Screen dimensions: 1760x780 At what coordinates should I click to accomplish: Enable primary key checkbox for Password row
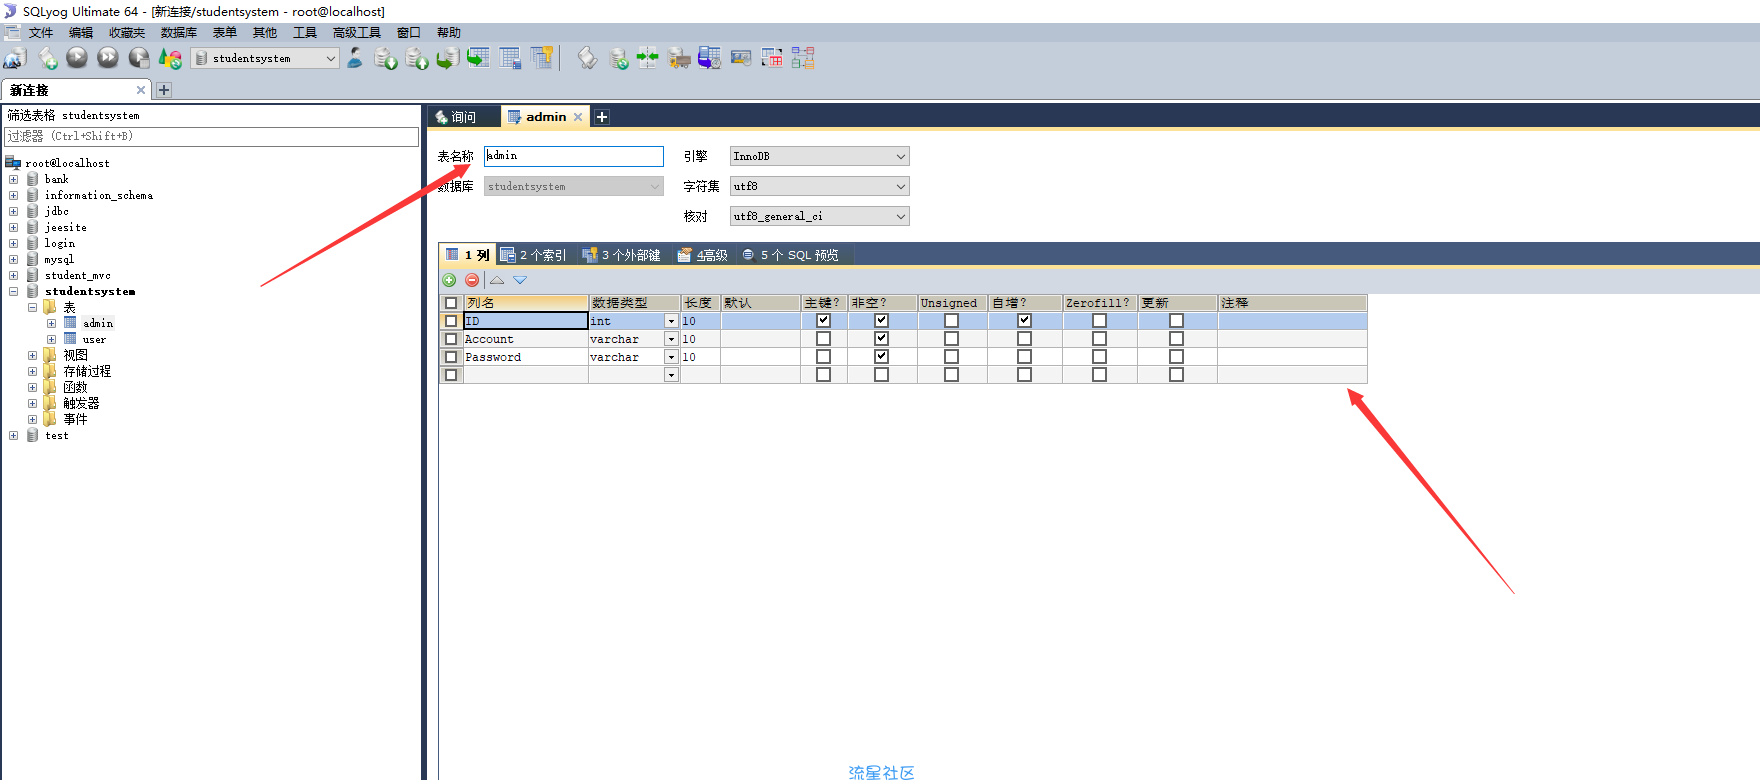pyautogui.click(x=823, y=357)
